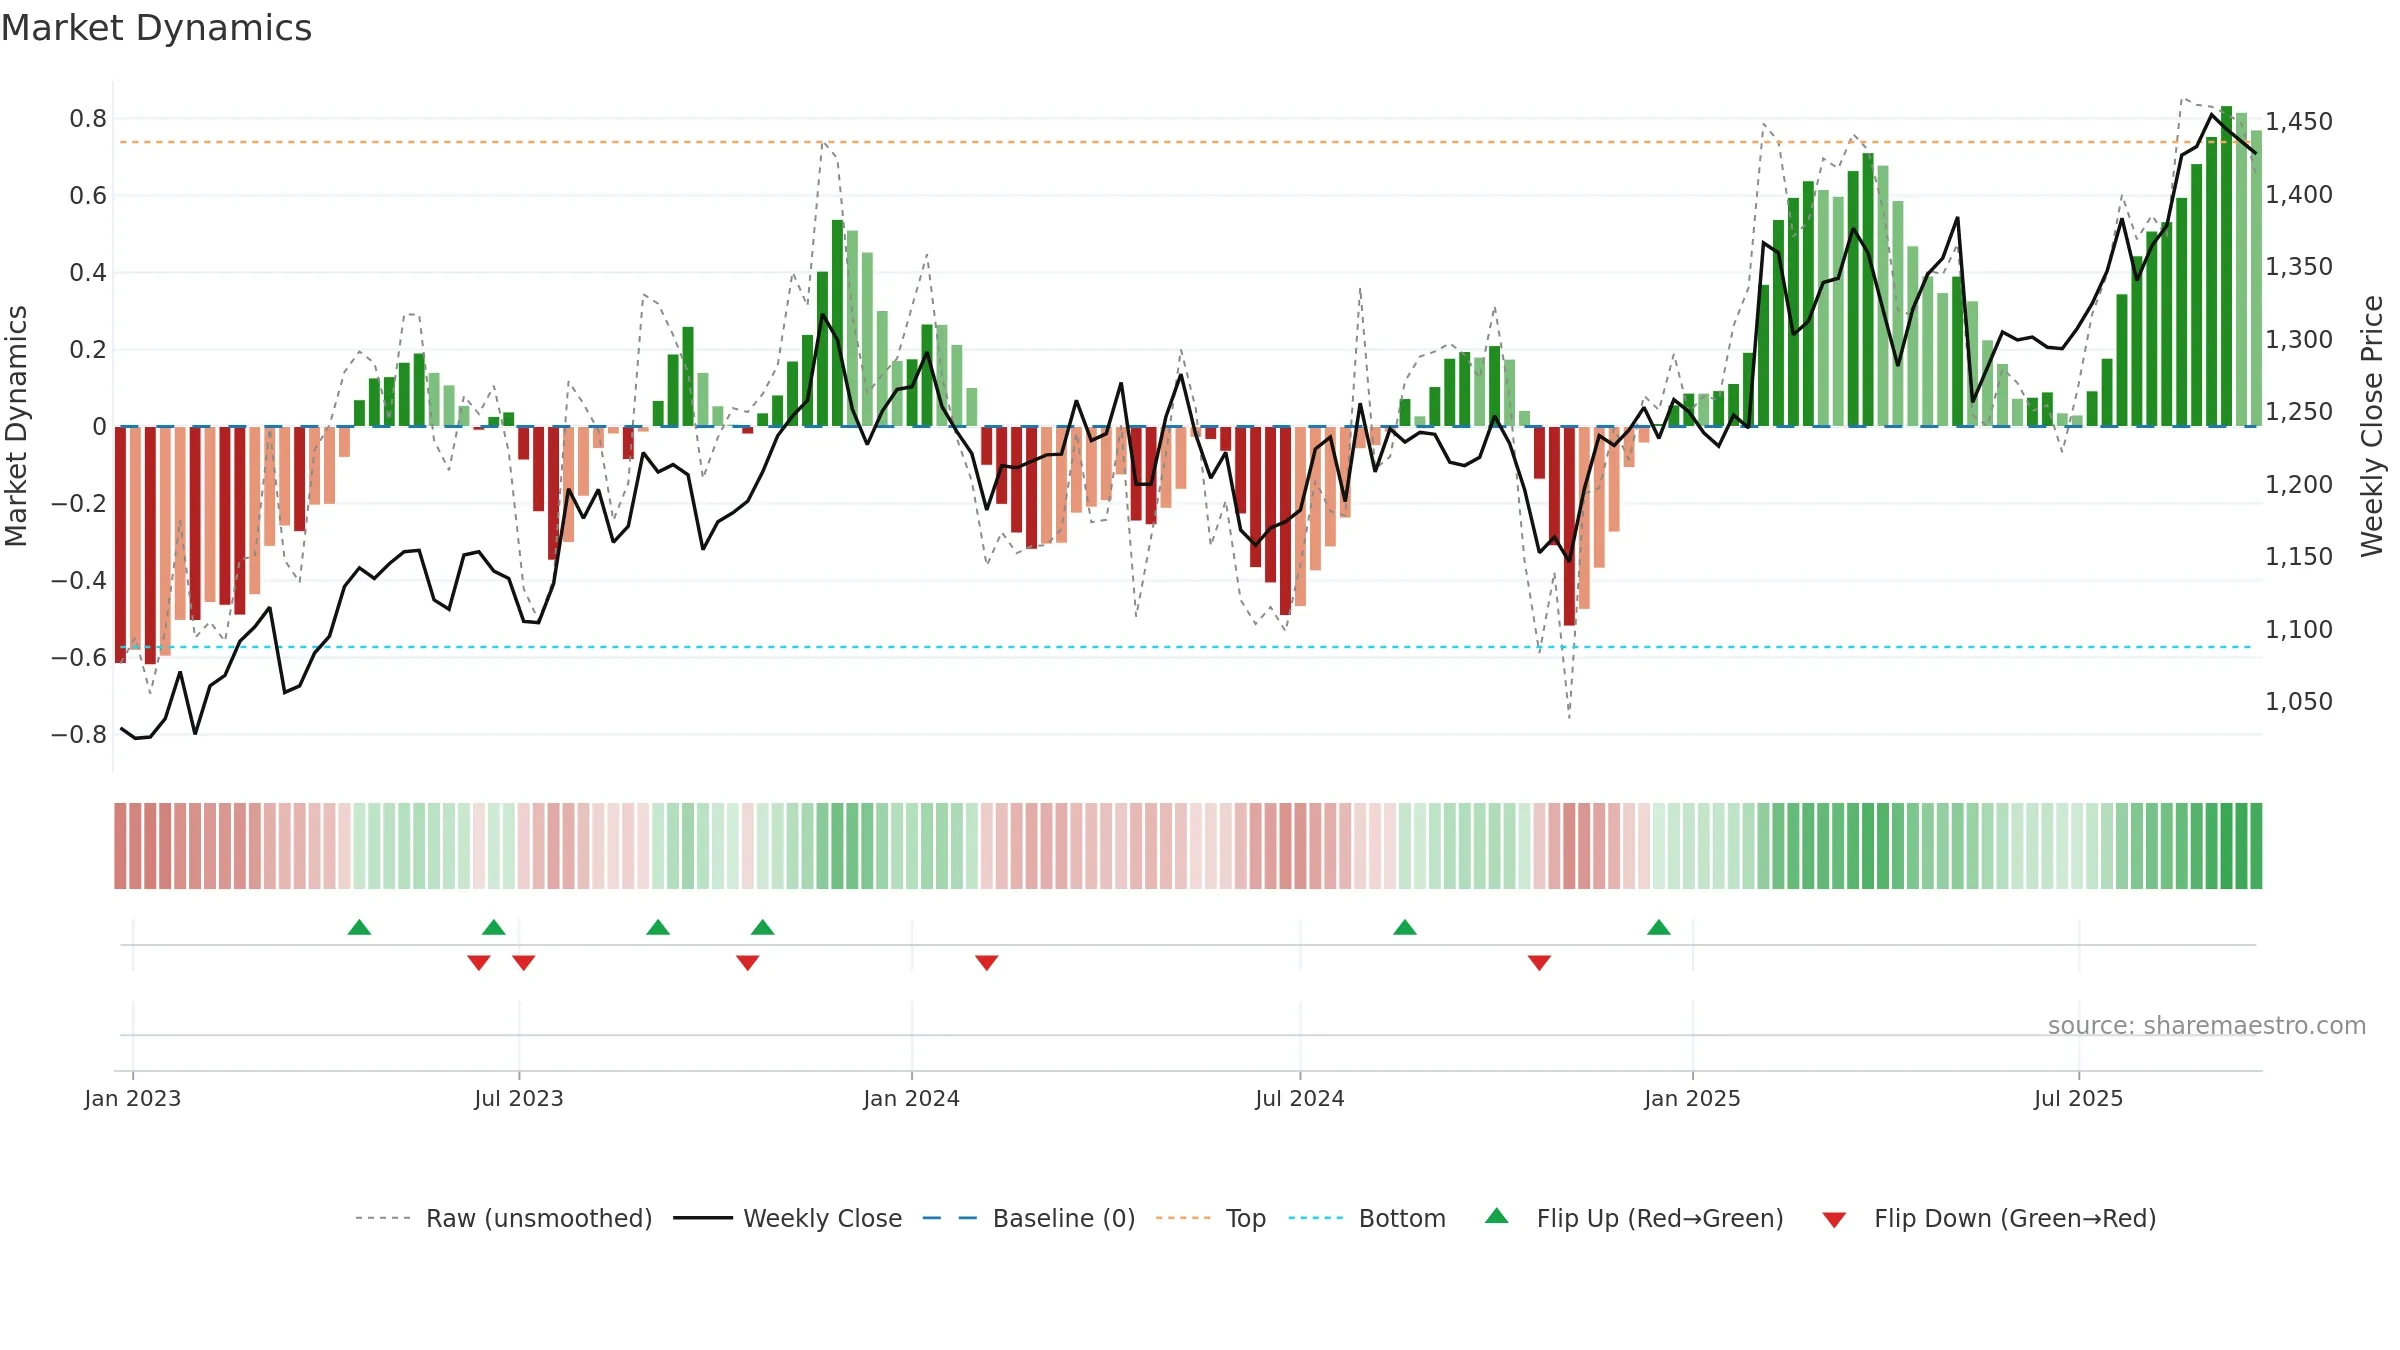Pick the late October 2024 red flip-down triangle
Image resolution: width=2400 pixels, height=1350 pixels.
[1540, 963]
